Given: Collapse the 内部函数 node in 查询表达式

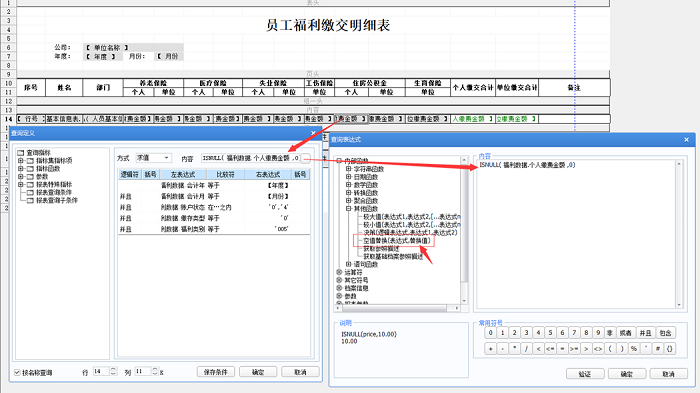Looking at the screenshot, I should coord(339,161).
